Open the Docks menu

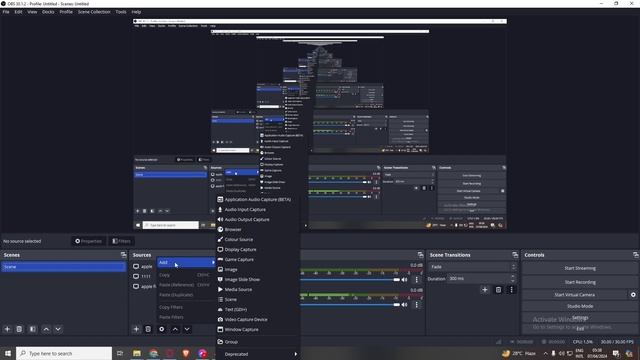(x=48, y=12)
